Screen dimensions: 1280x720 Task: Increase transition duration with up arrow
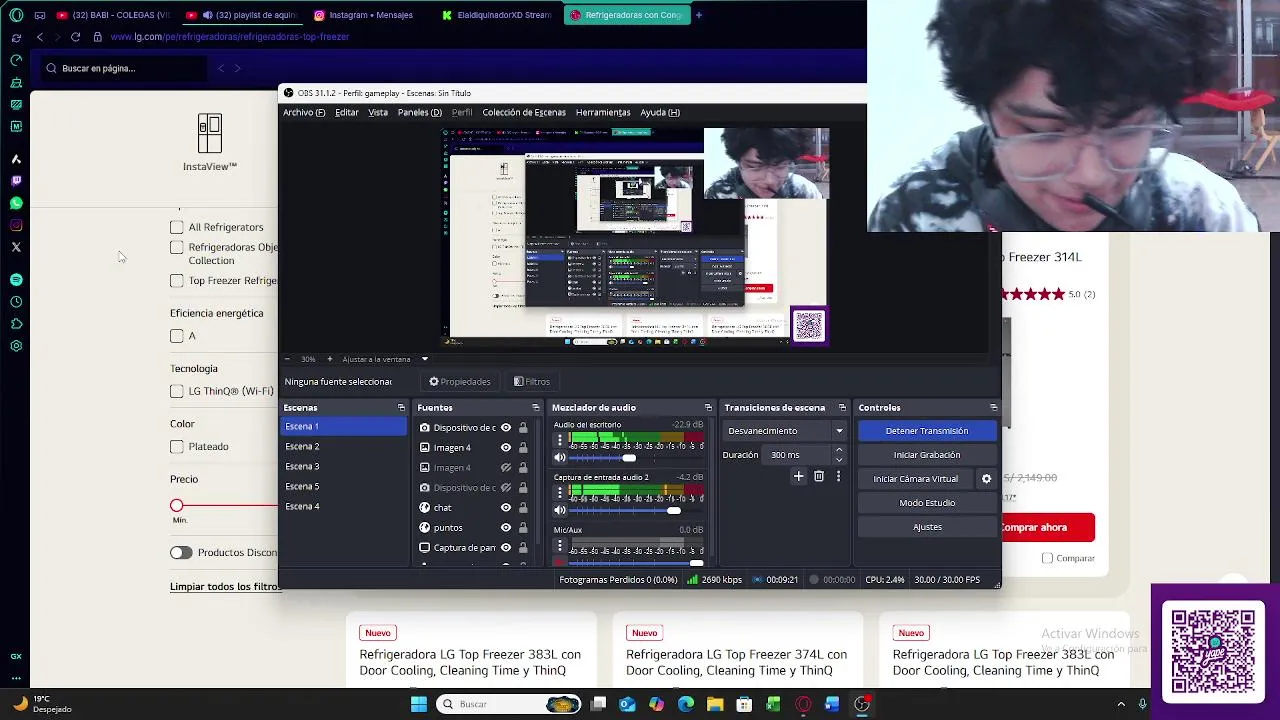[x=839, y=450]
